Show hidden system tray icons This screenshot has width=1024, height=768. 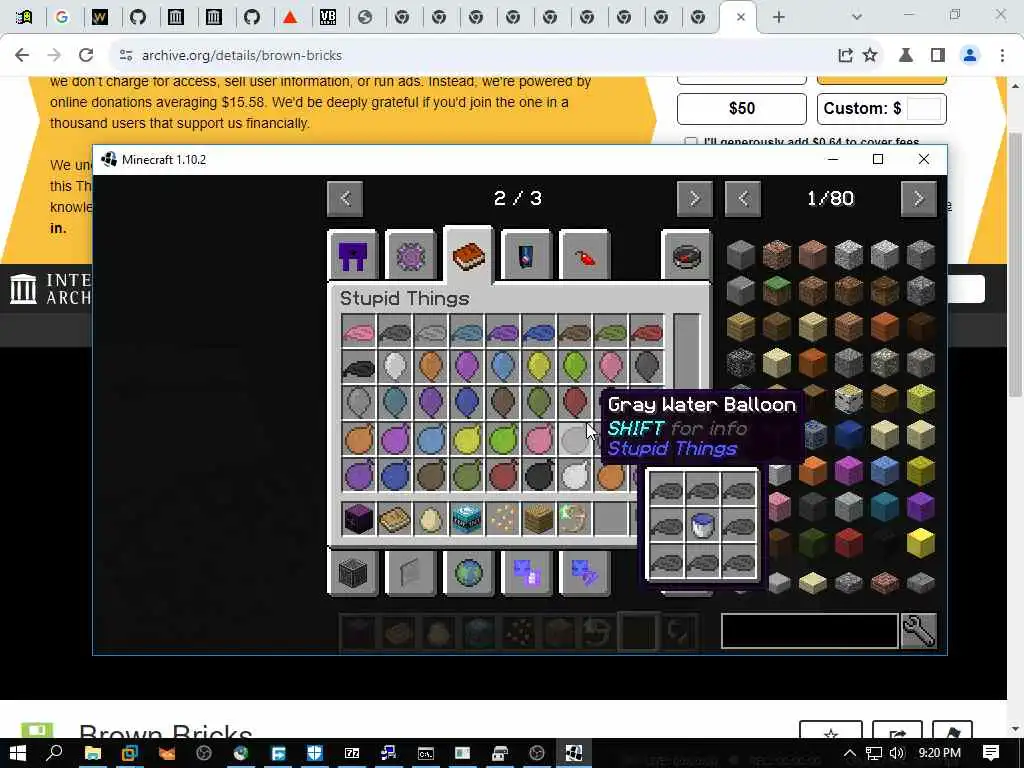849,753
